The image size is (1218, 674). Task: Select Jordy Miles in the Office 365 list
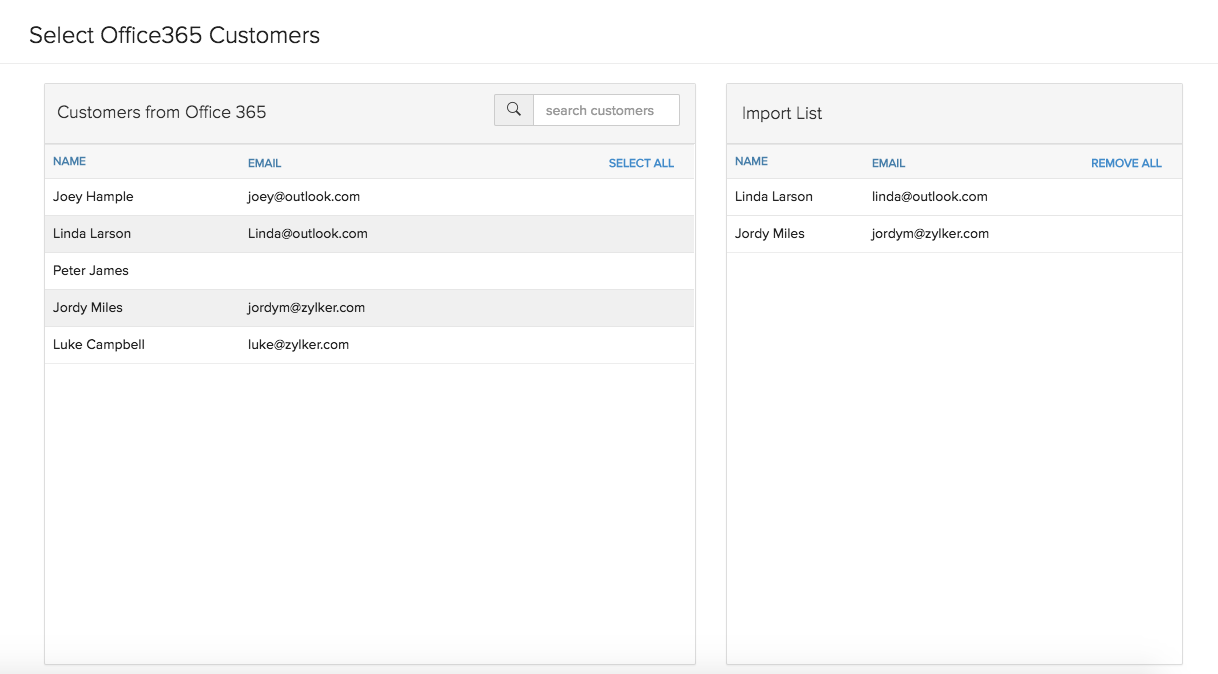point(86,307)
